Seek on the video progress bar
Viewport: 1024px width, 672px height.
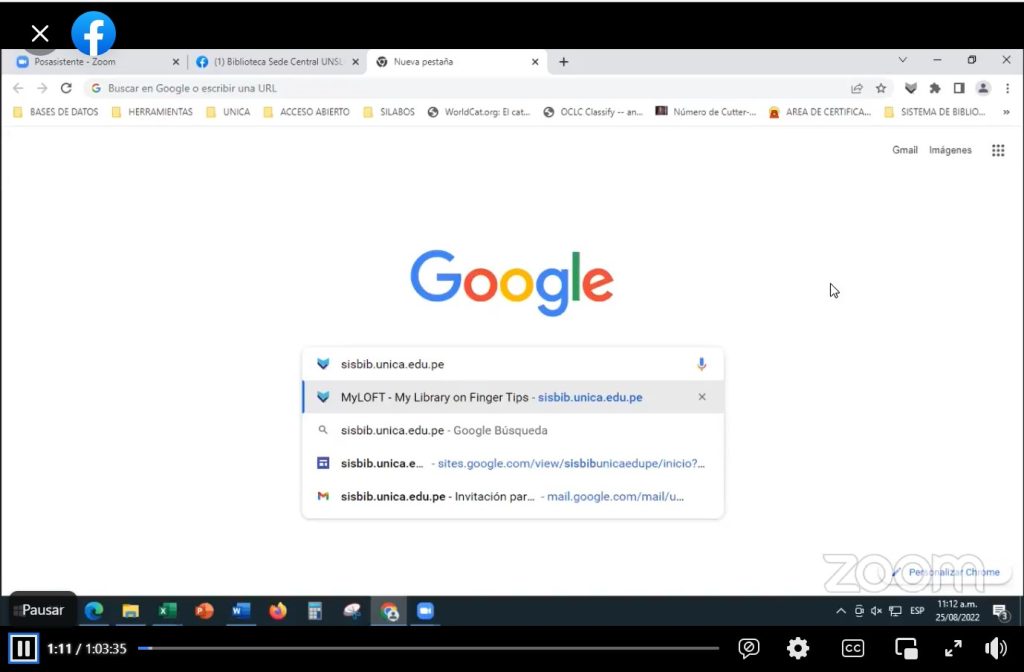tap(428, 648)
